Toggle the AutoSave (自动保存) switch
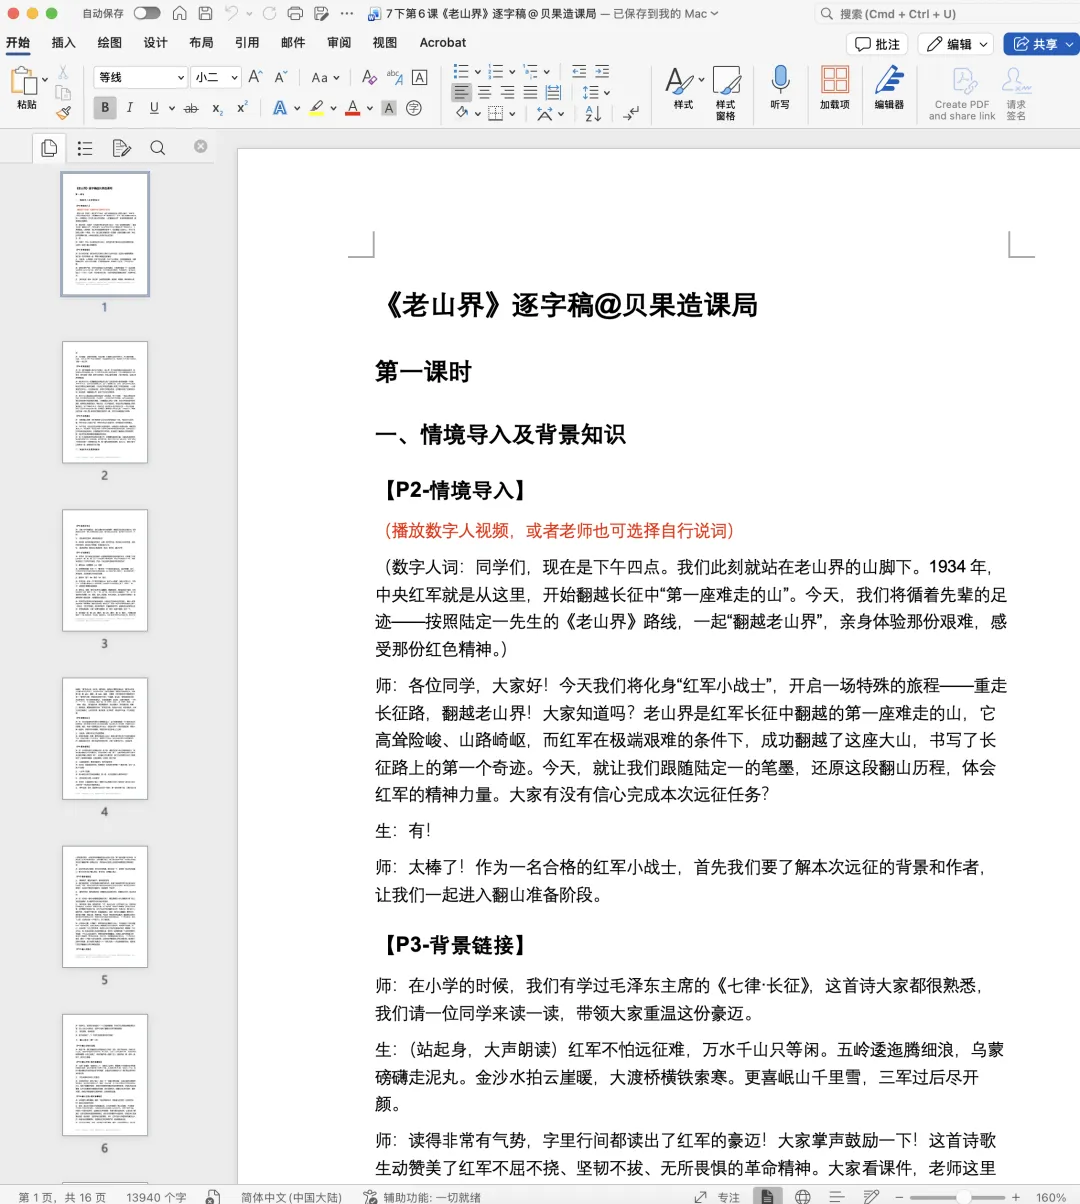This screenshot has width=1080, height=1204. [147, 13]
